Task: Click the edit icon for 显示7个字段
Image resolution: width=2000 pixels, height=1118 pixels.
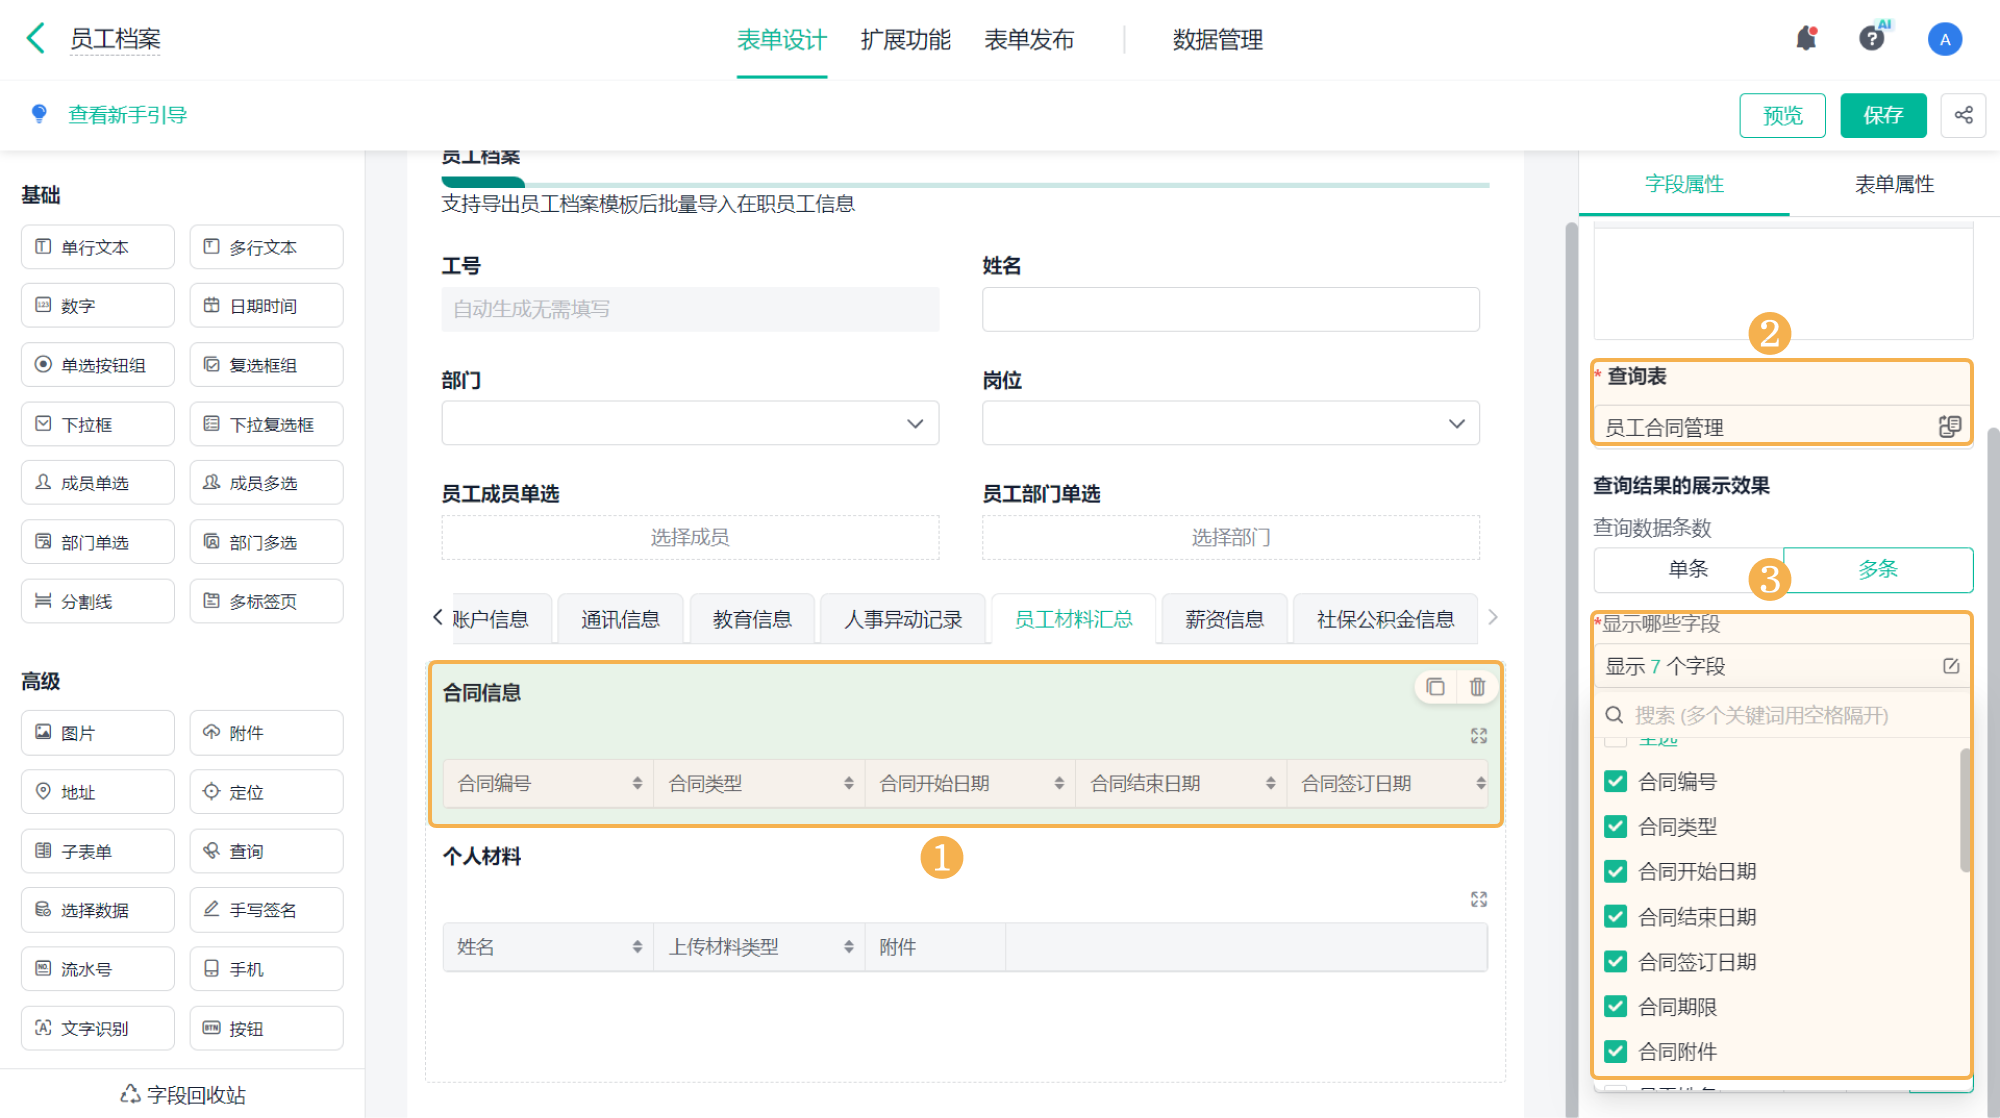Action: coord(1950,666)
